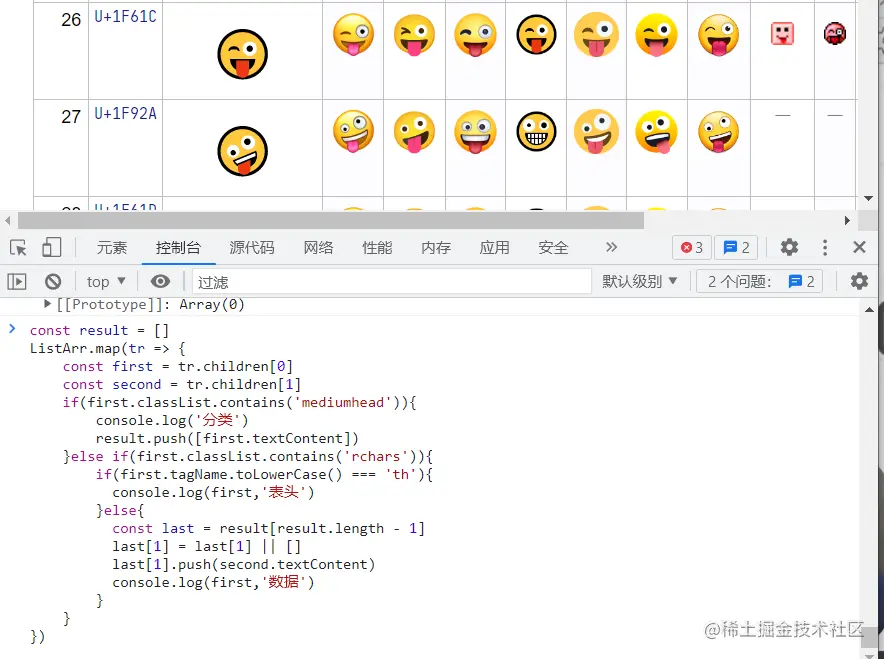
Task: Click the round red emoji in row 26
Action: (835, 33)
